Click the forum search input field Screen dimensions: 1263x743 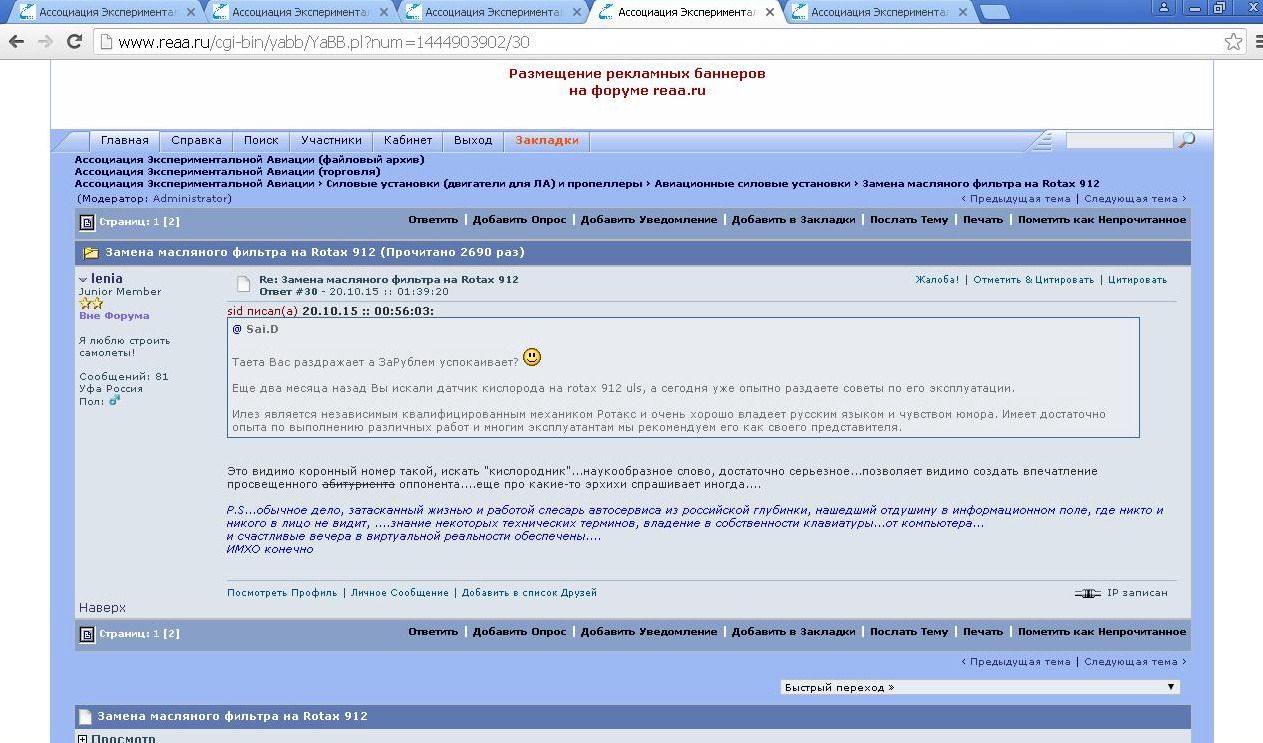(x=1119, y=141)
